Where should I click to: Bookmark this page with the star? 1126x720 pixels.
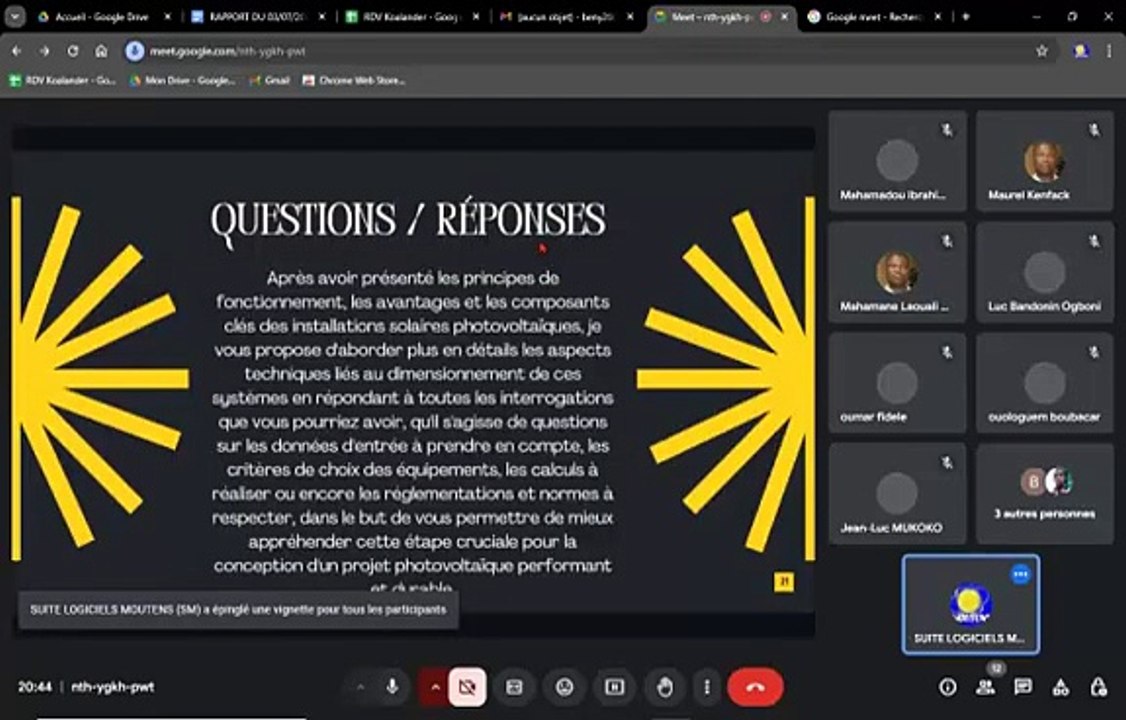coord(1042,51)
